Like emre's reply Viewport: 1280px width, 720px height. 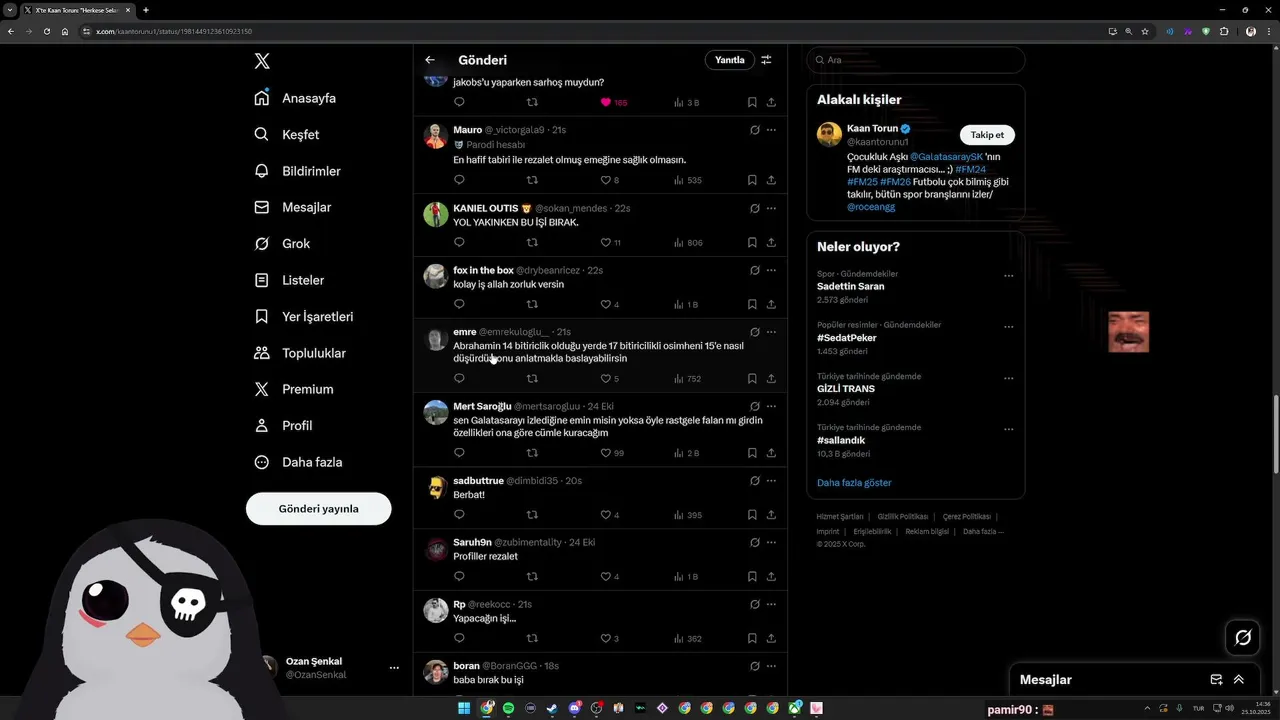[x=606, y=379]
